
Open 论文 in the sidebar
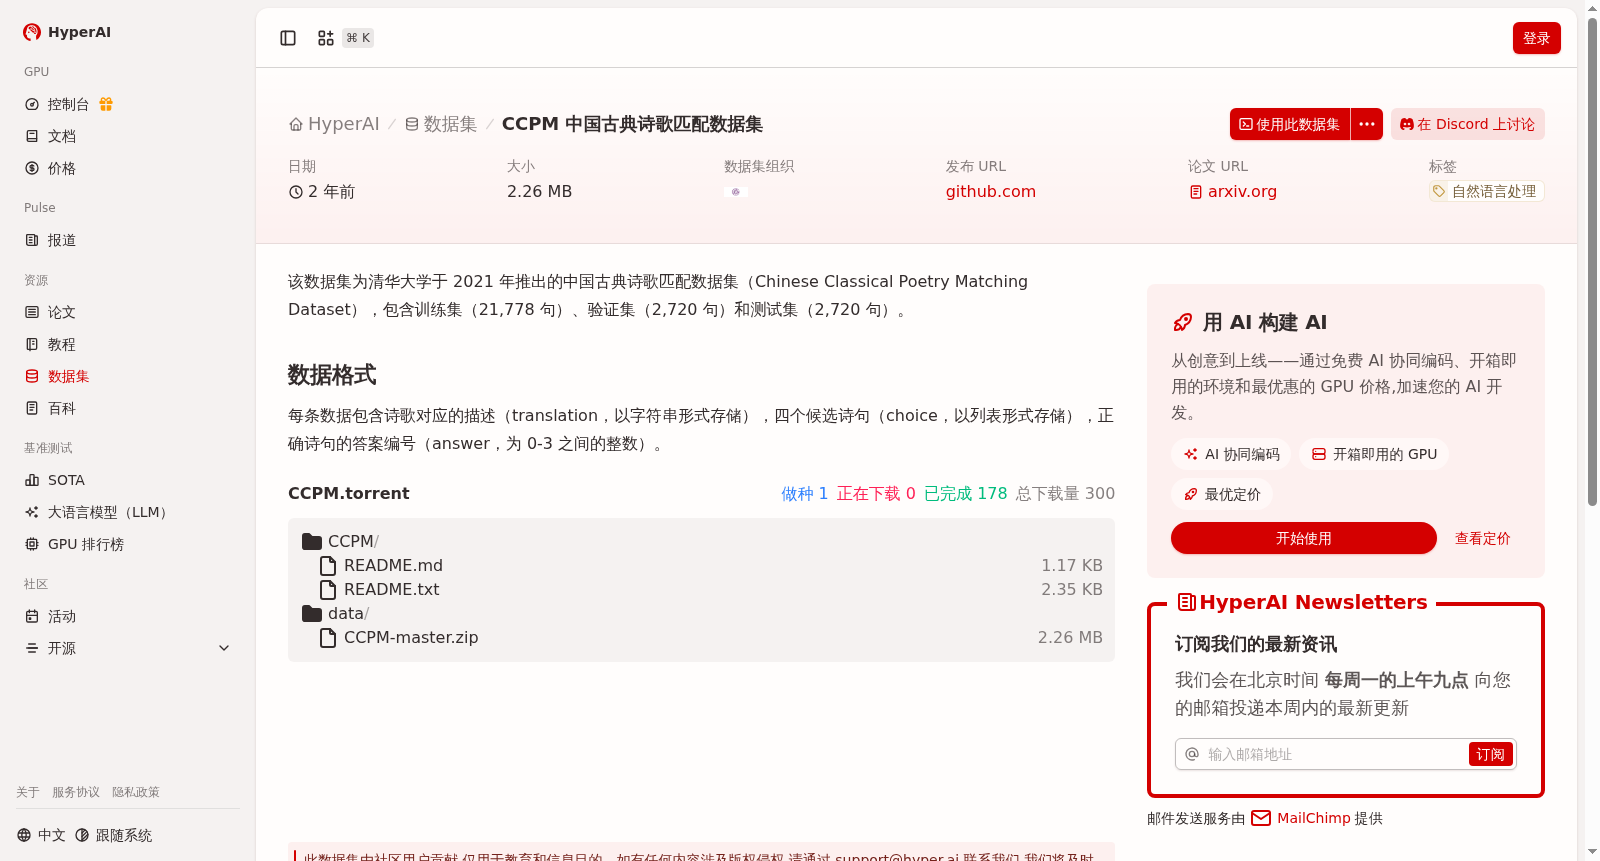[x=62, y=312]
